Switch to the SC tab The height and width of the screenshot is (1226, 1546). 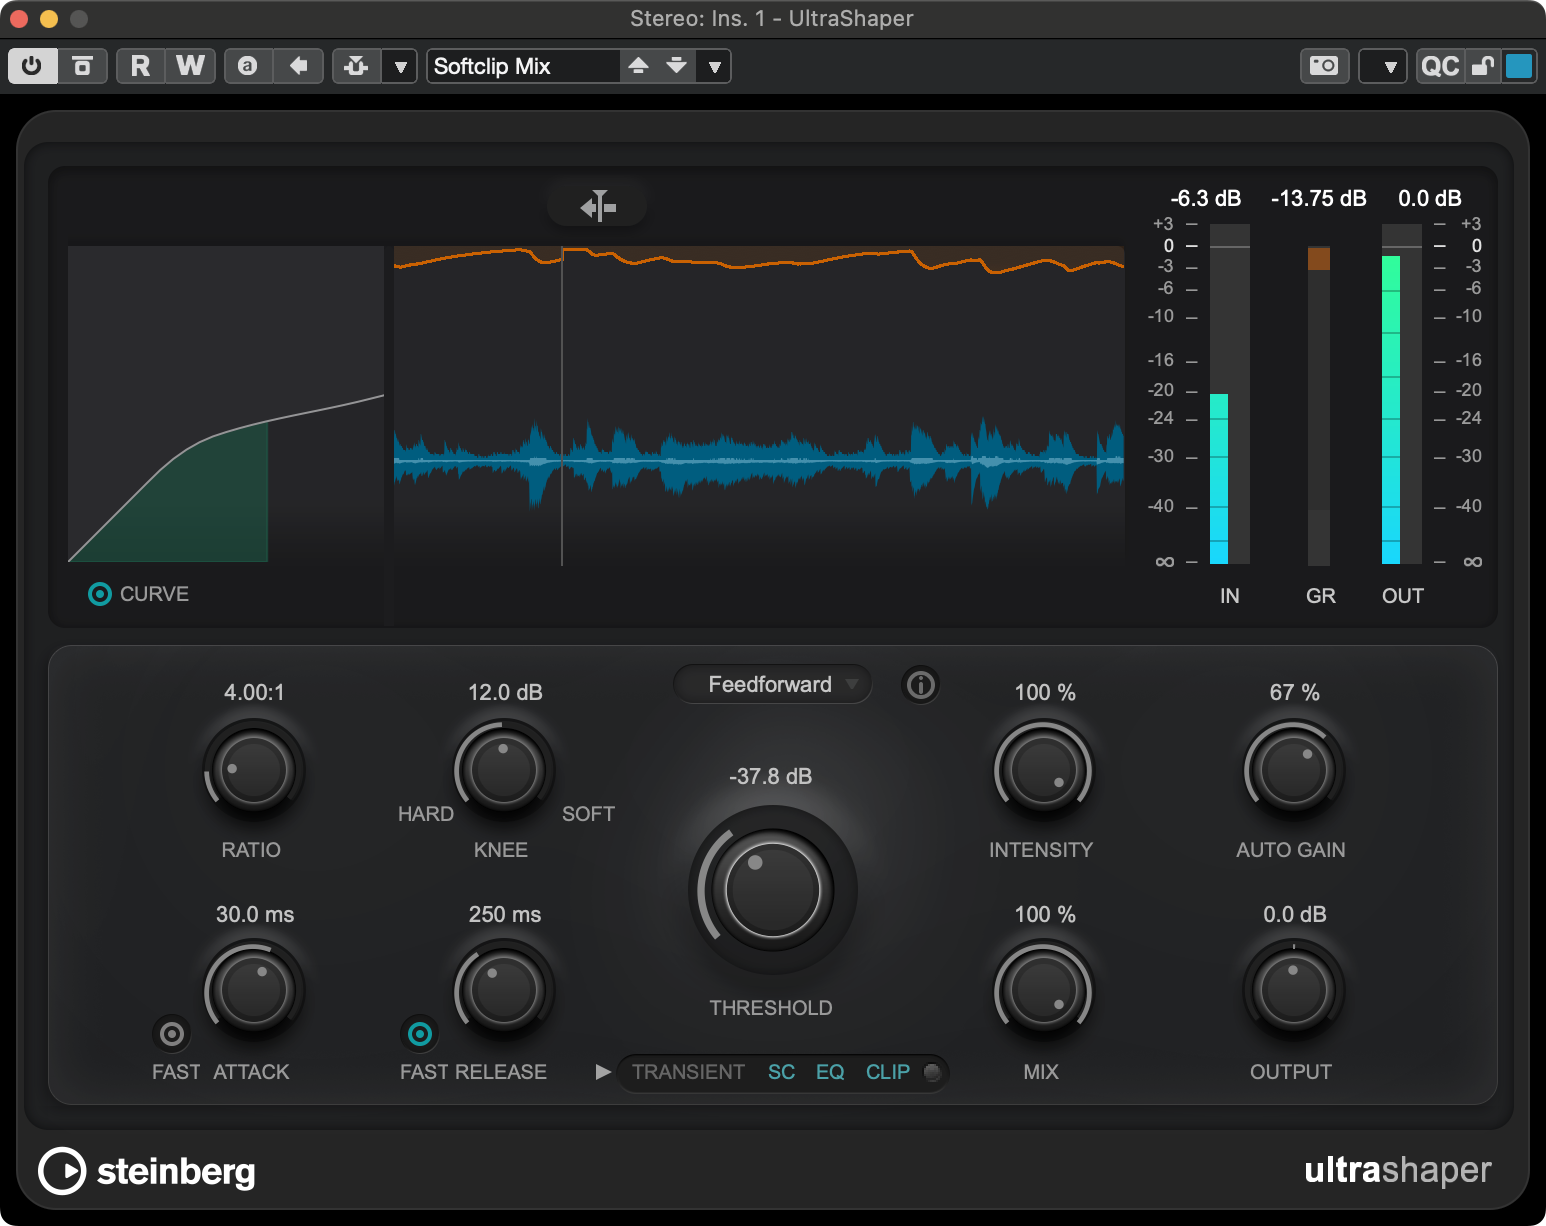(x=781, y=1072)
